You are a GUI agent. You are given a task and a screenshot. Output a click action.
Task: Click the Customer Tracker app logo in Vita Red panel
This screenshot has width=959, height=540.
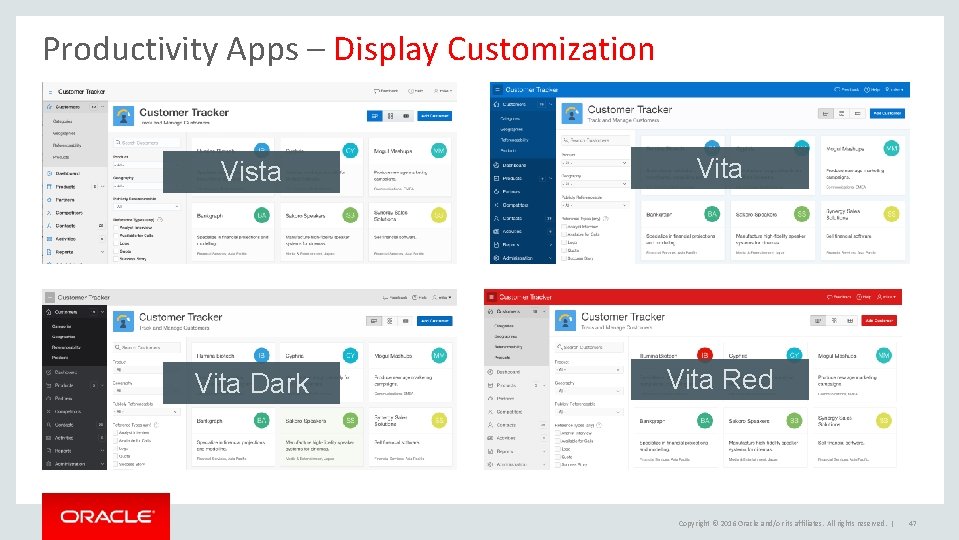(x=565, y=320)
